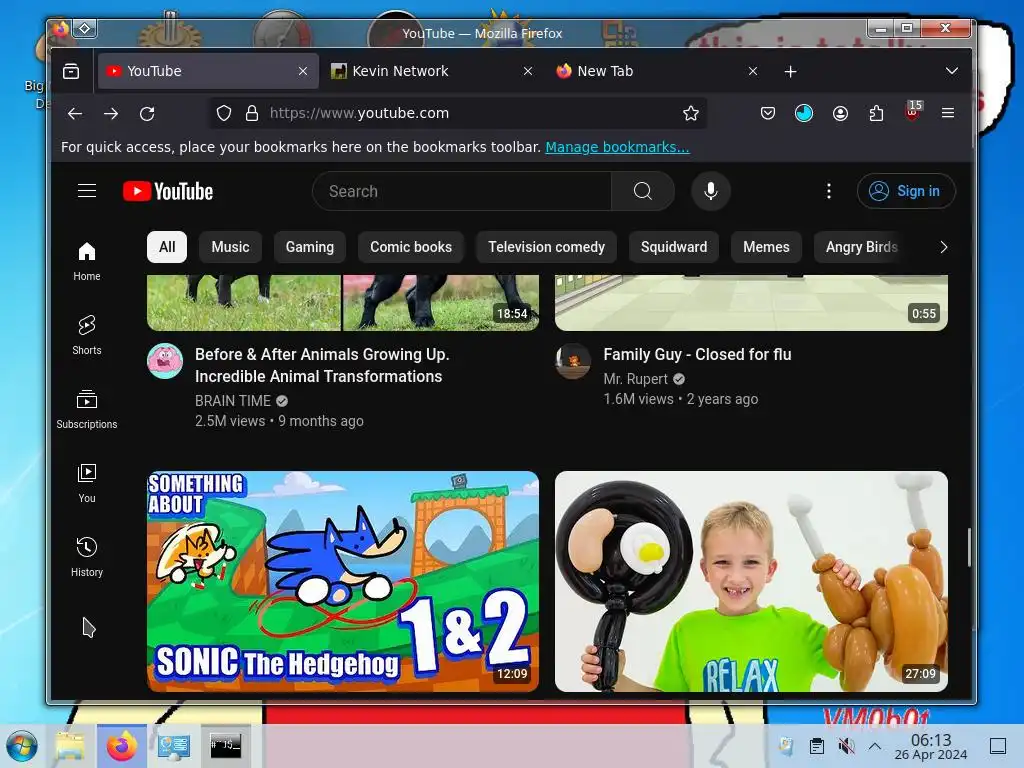Click the YouTube logo
The width and height of the screenshot is (1024, 768).
(168, 191)
